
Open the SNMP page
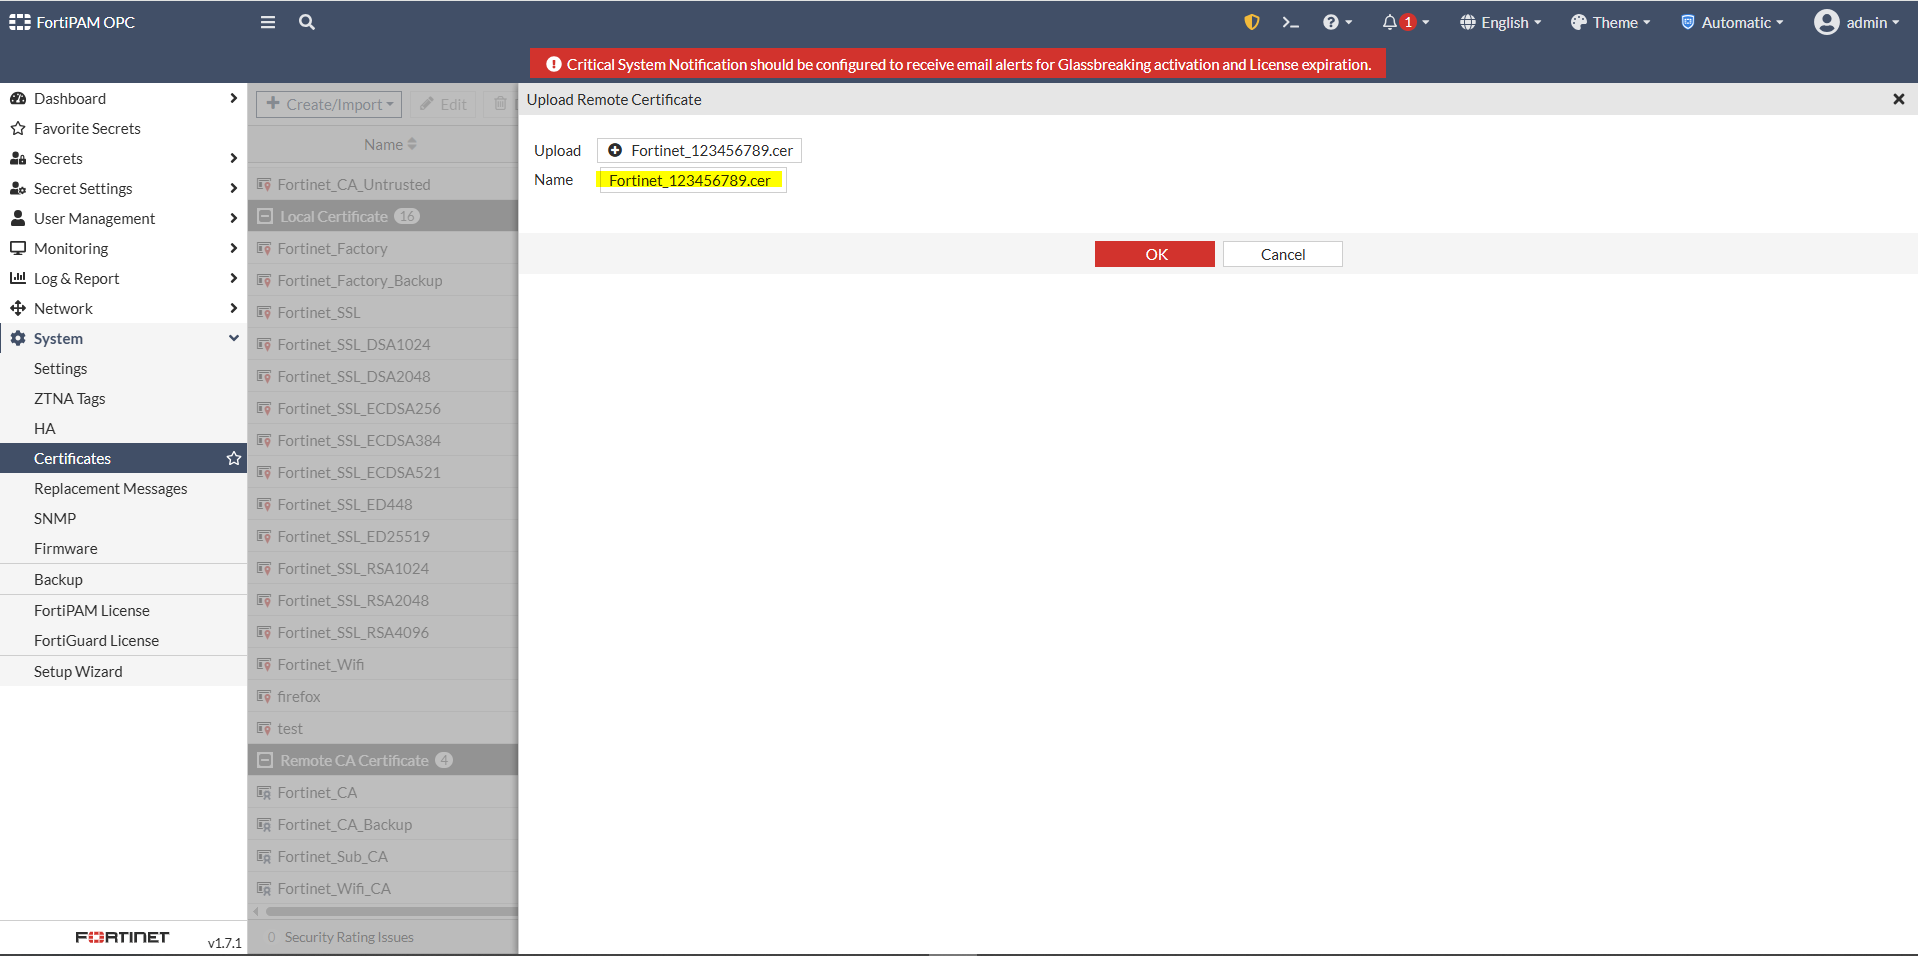pos(123,518)
